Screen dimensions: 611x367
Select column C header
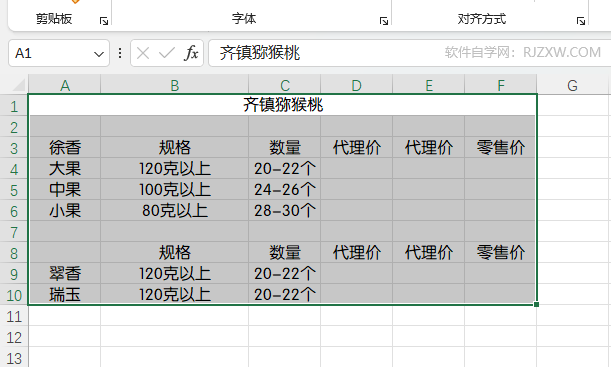[284, 85]
